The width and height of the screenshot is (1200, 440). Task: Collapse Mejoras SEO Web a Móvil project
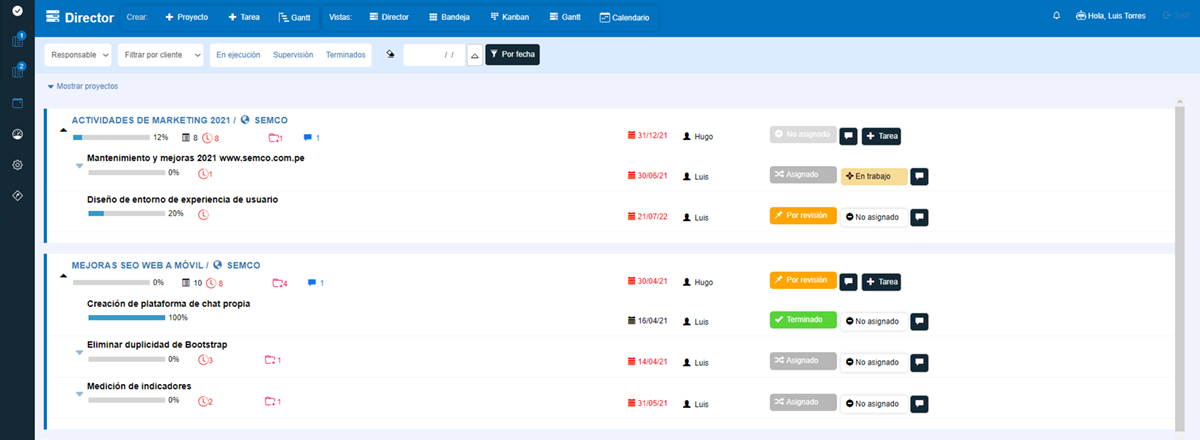61,274
